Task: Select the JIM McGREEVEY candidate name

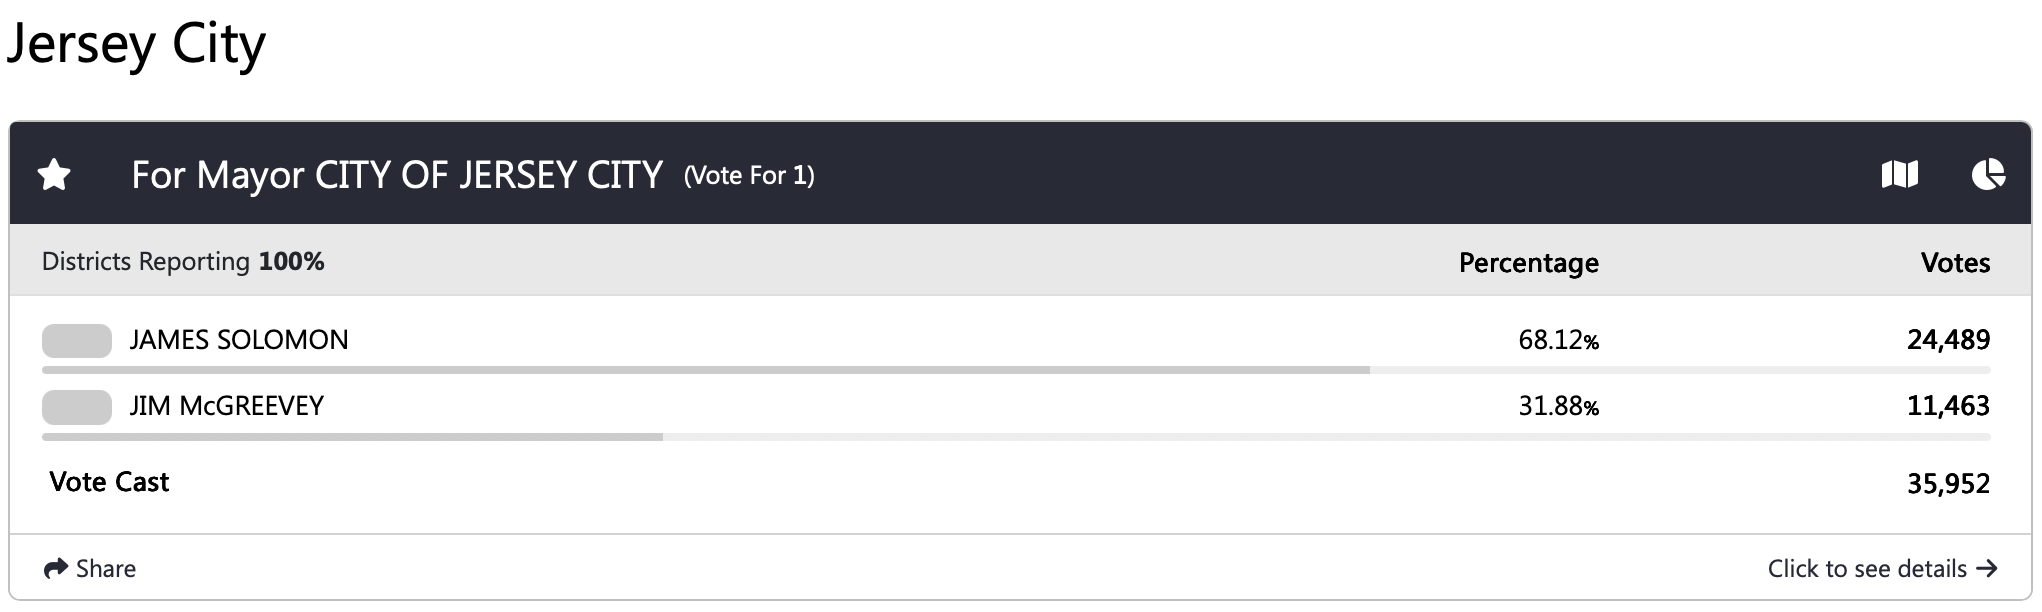Action: tap(227, 406)
